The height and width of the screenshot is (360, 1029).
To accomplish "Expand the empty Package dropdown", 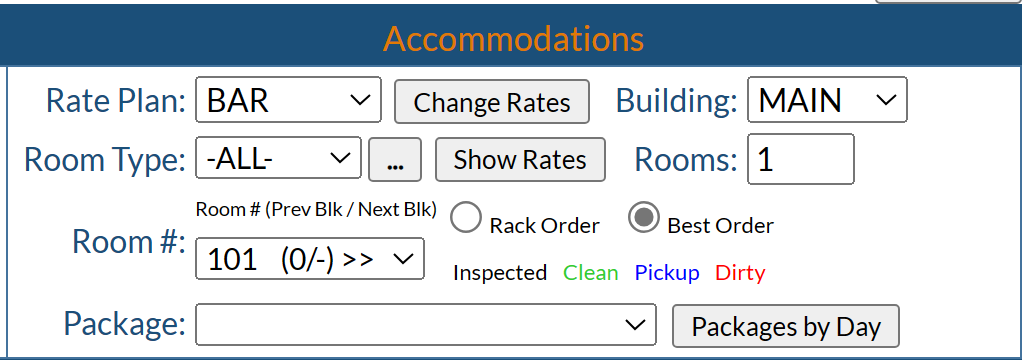I will click(425, 324).
